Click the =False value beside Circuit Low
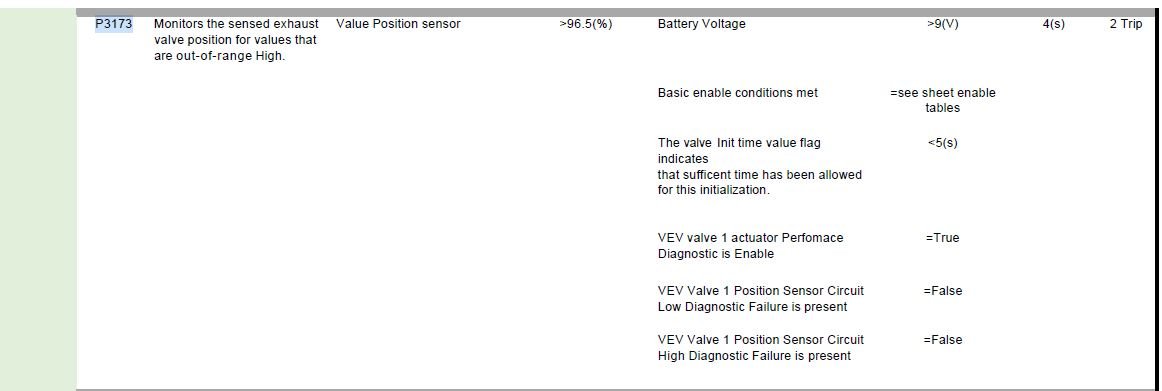The image size is (1162, 391). pyautogui.click(x=943, y=291)
